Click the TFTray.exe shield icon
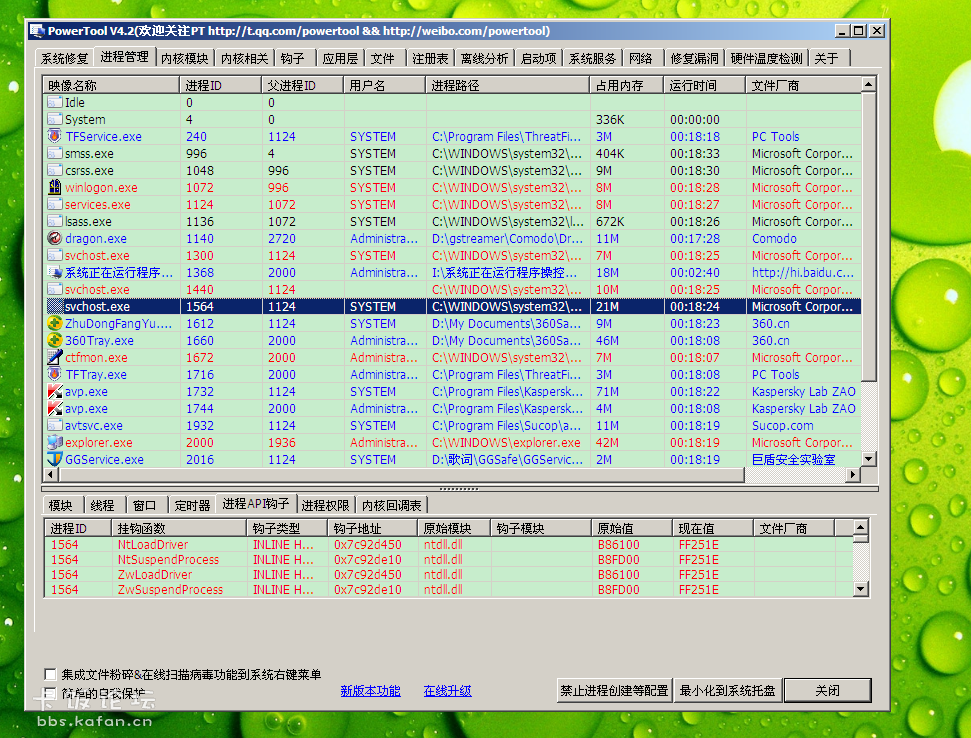The width and height of the screenshot is (971, 738). pos(55,375)
